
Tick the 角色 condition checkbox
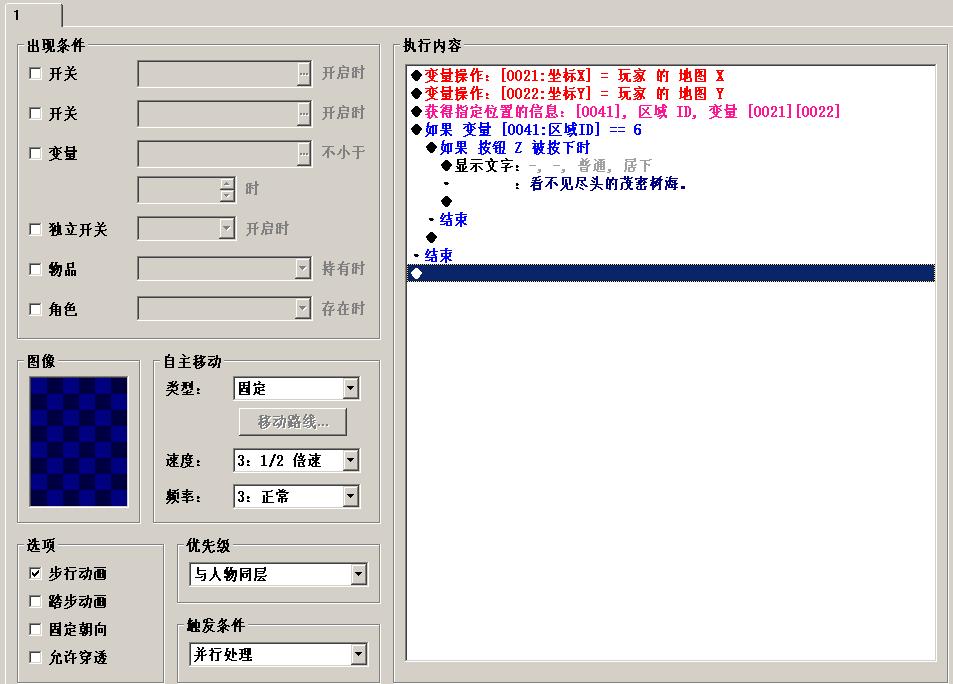(35, 309)
